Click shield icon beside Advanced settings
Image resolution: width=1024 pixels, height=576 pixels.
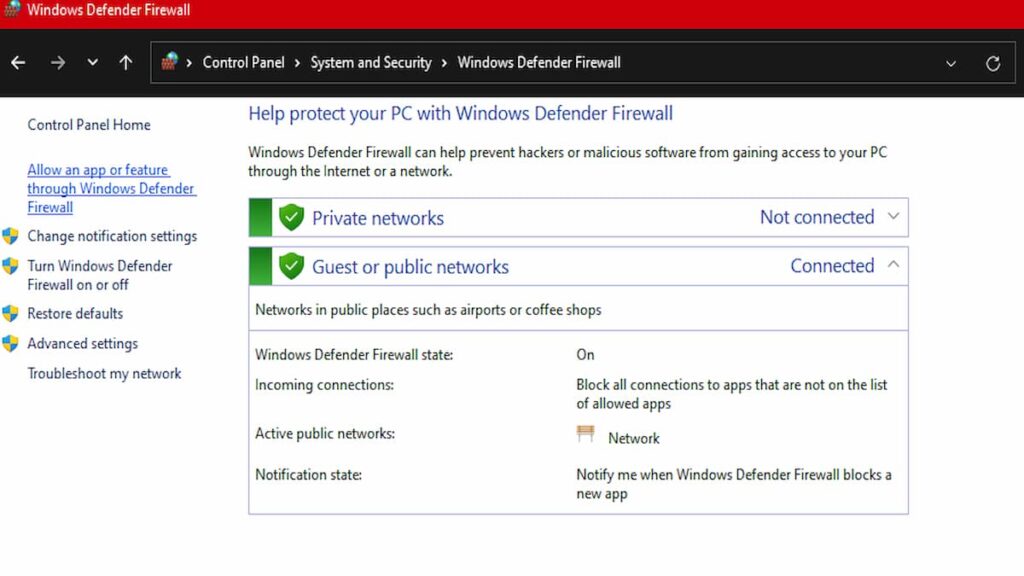point(10,344)
